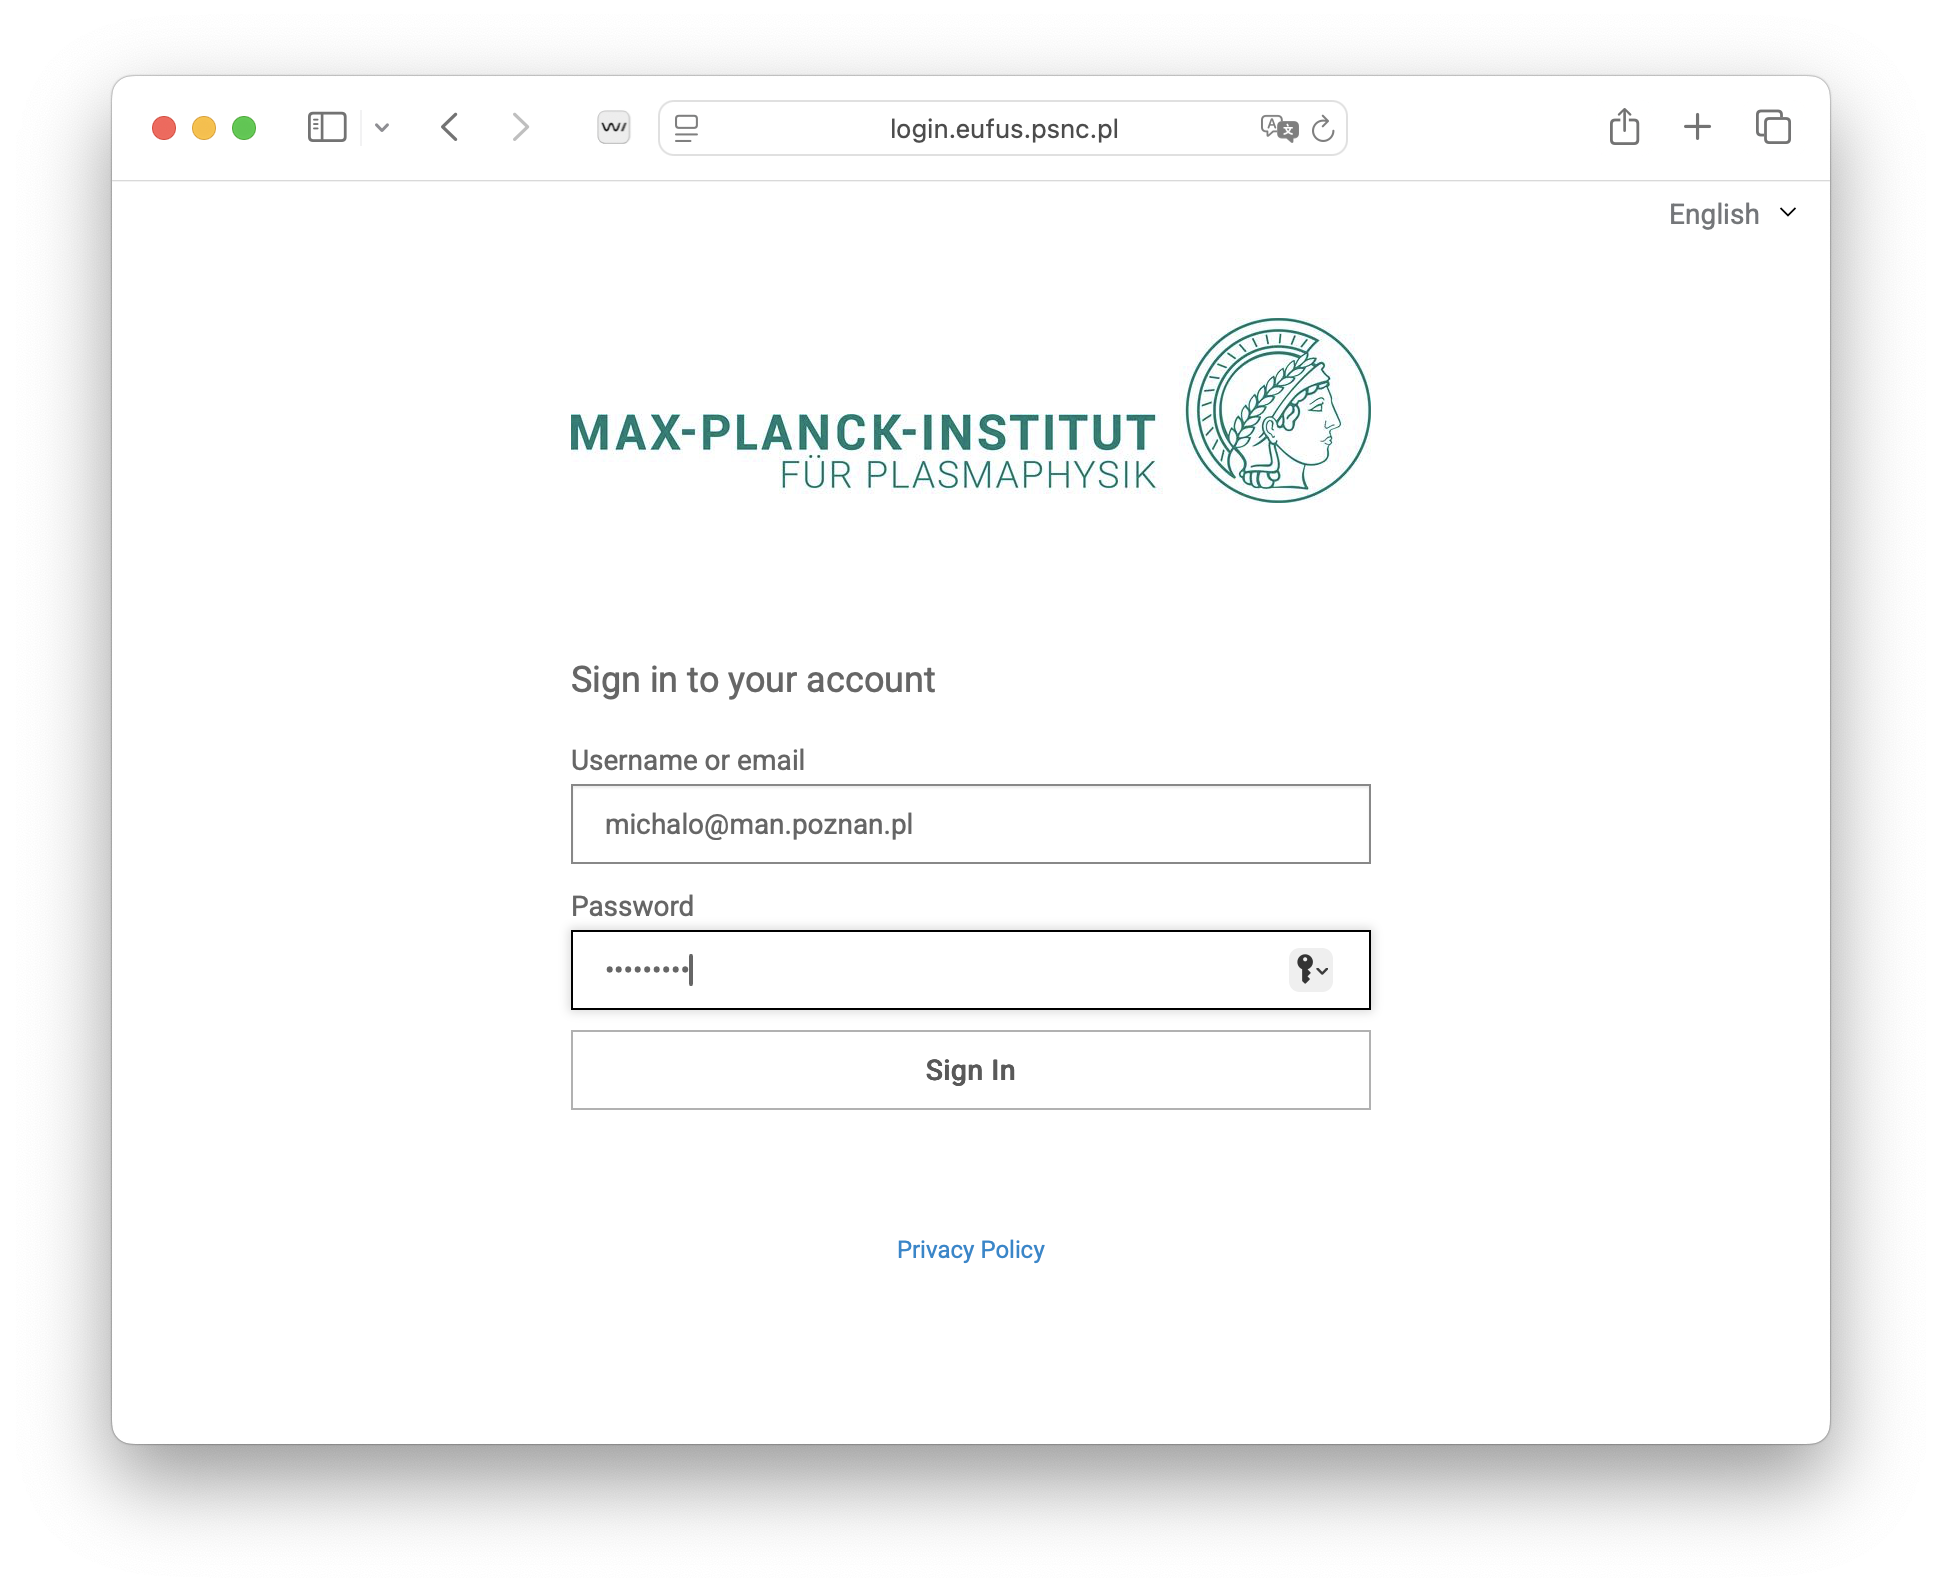Go back with the back arrow
The image size is (1942, 1592).
[450, 127]
